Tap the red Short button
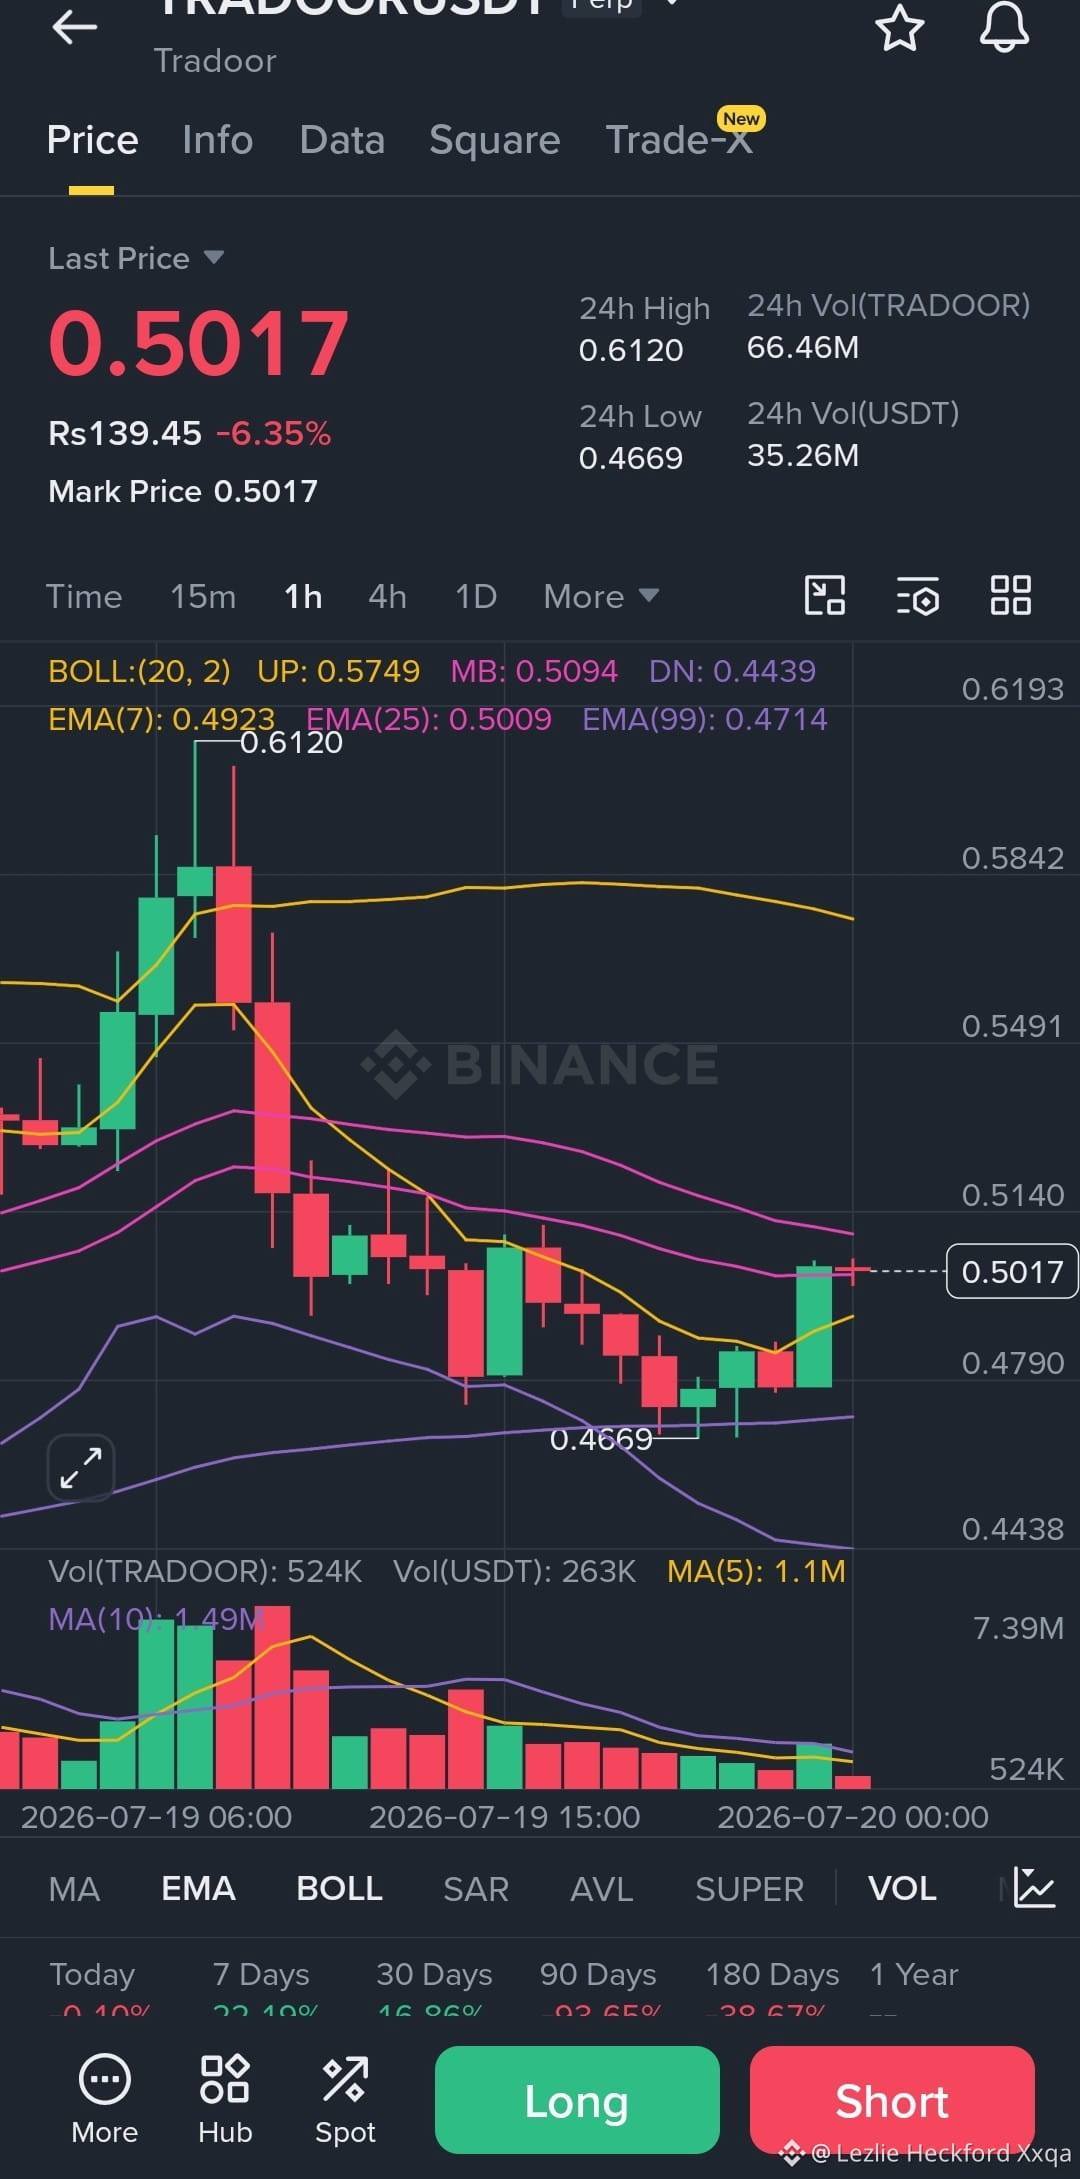Viewport: 1080px width, 2179px height. click(892, 2100)
